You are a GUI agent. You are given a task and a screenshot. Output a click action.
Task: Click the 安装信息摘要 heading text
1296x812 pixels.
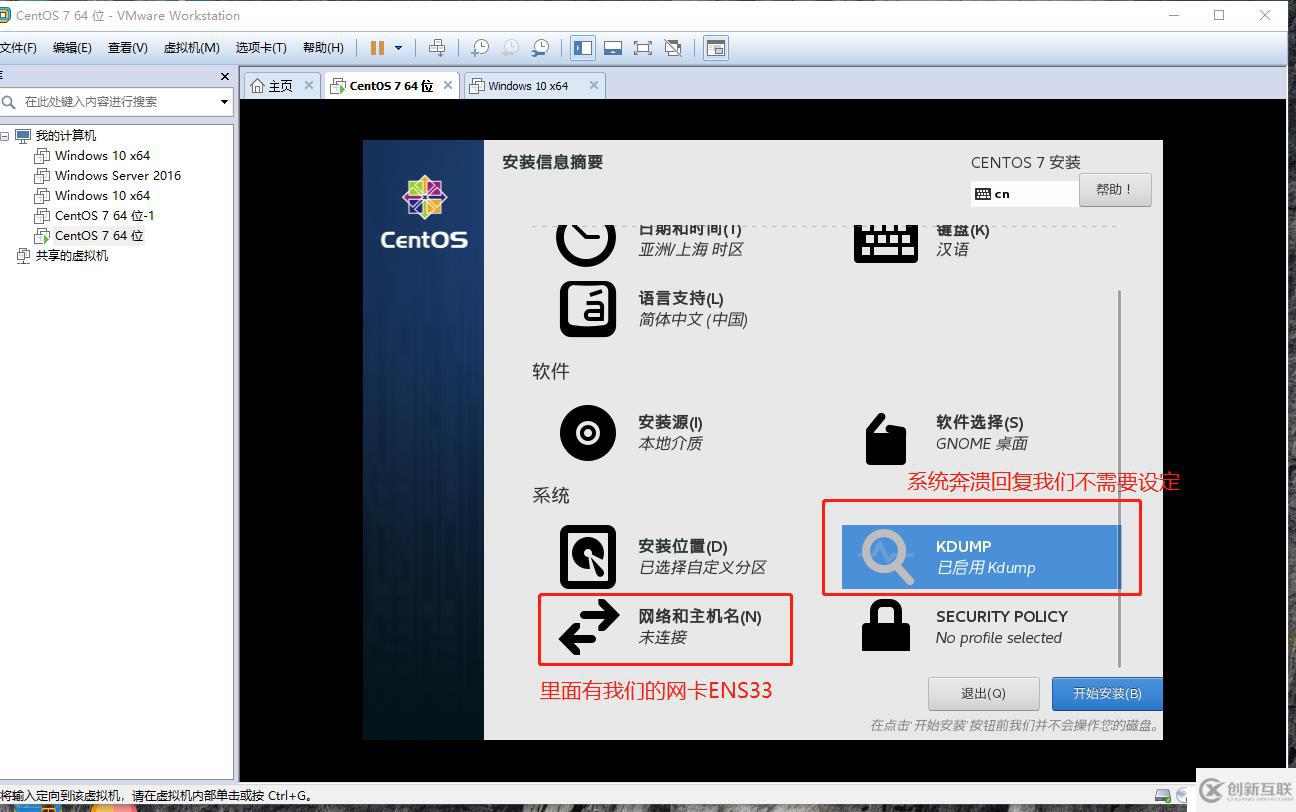click(x=553, y=162)
